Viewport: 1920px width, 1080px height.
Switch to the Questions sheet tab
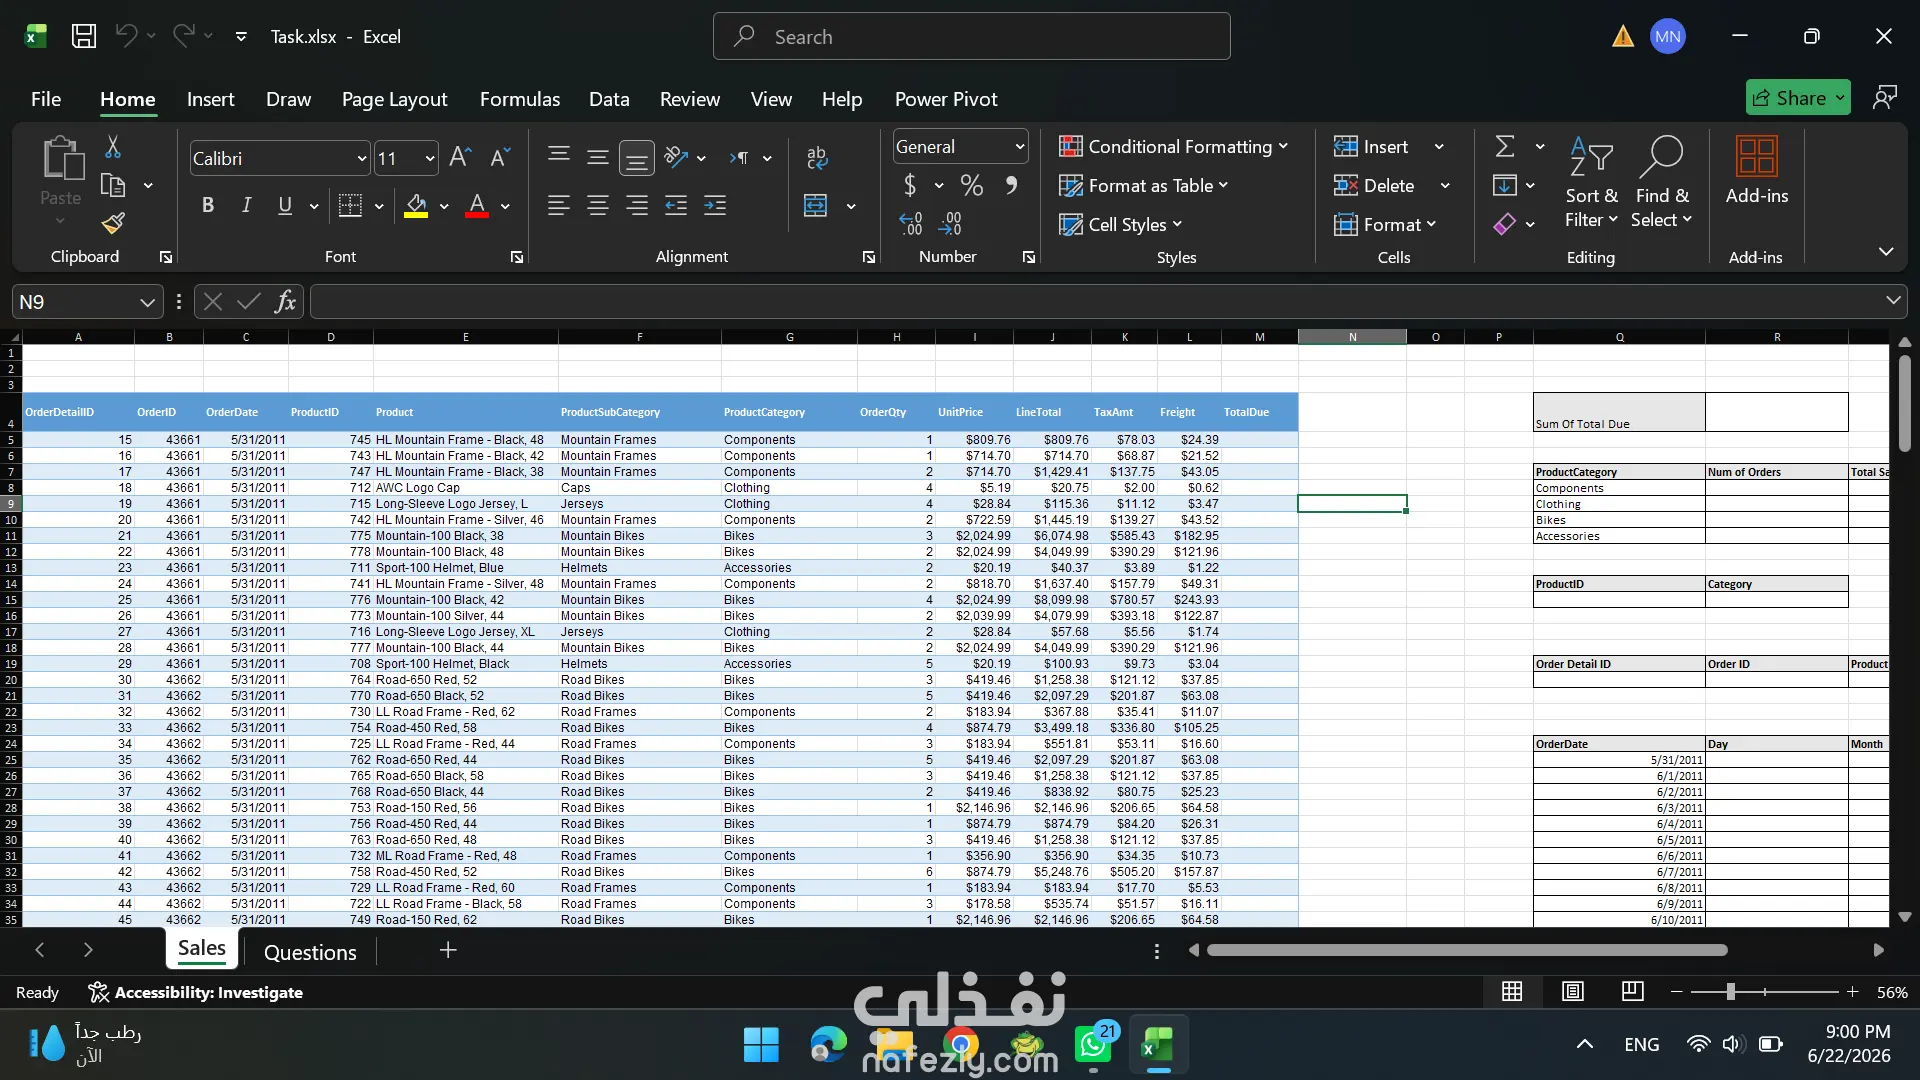[x=310, y=952]
